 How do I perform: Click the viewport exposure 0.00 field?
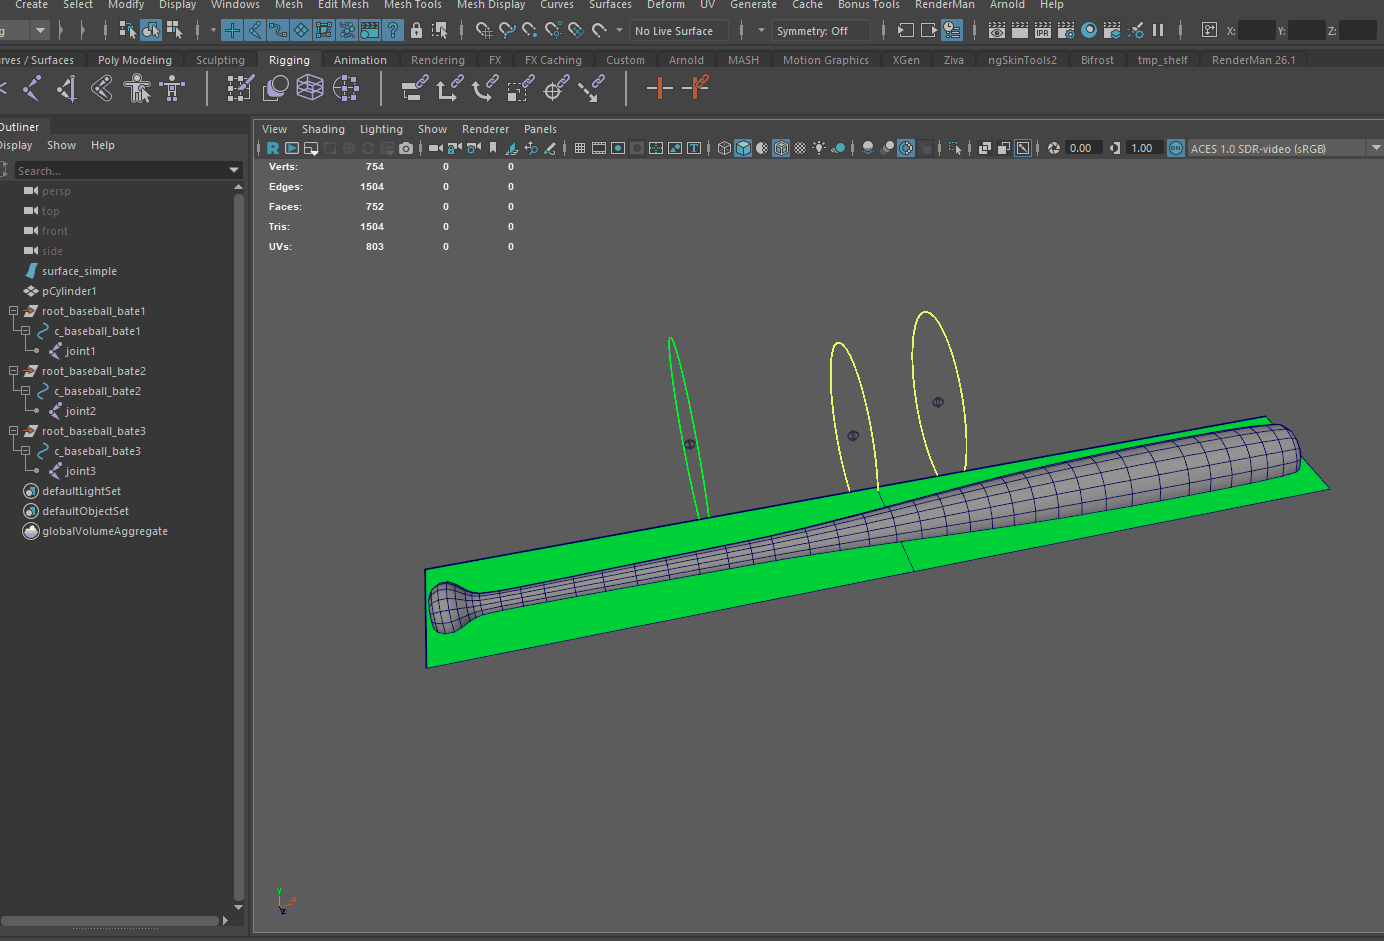[x=1081, y=148]
